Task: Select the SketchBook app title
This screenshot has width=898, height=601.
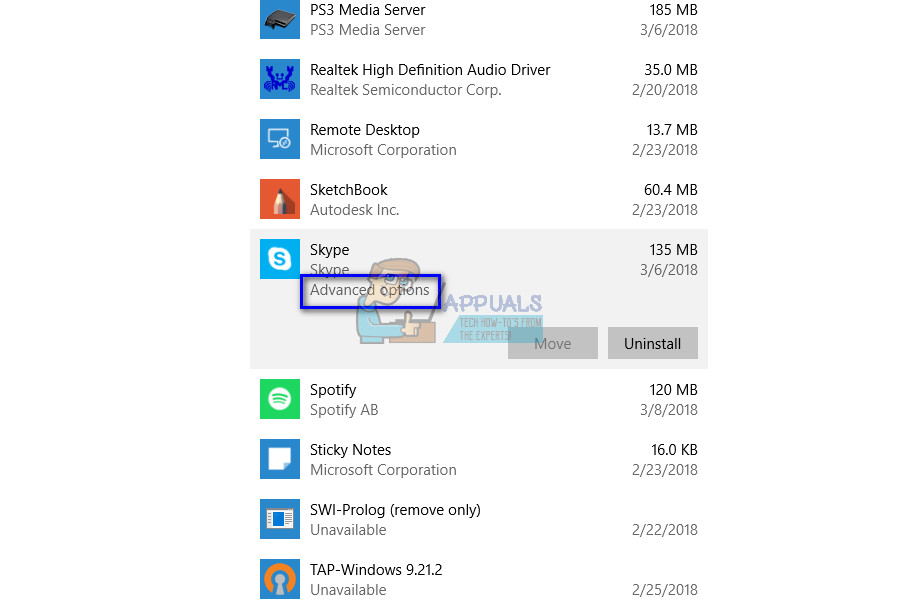Action: [x=349, y=190]
